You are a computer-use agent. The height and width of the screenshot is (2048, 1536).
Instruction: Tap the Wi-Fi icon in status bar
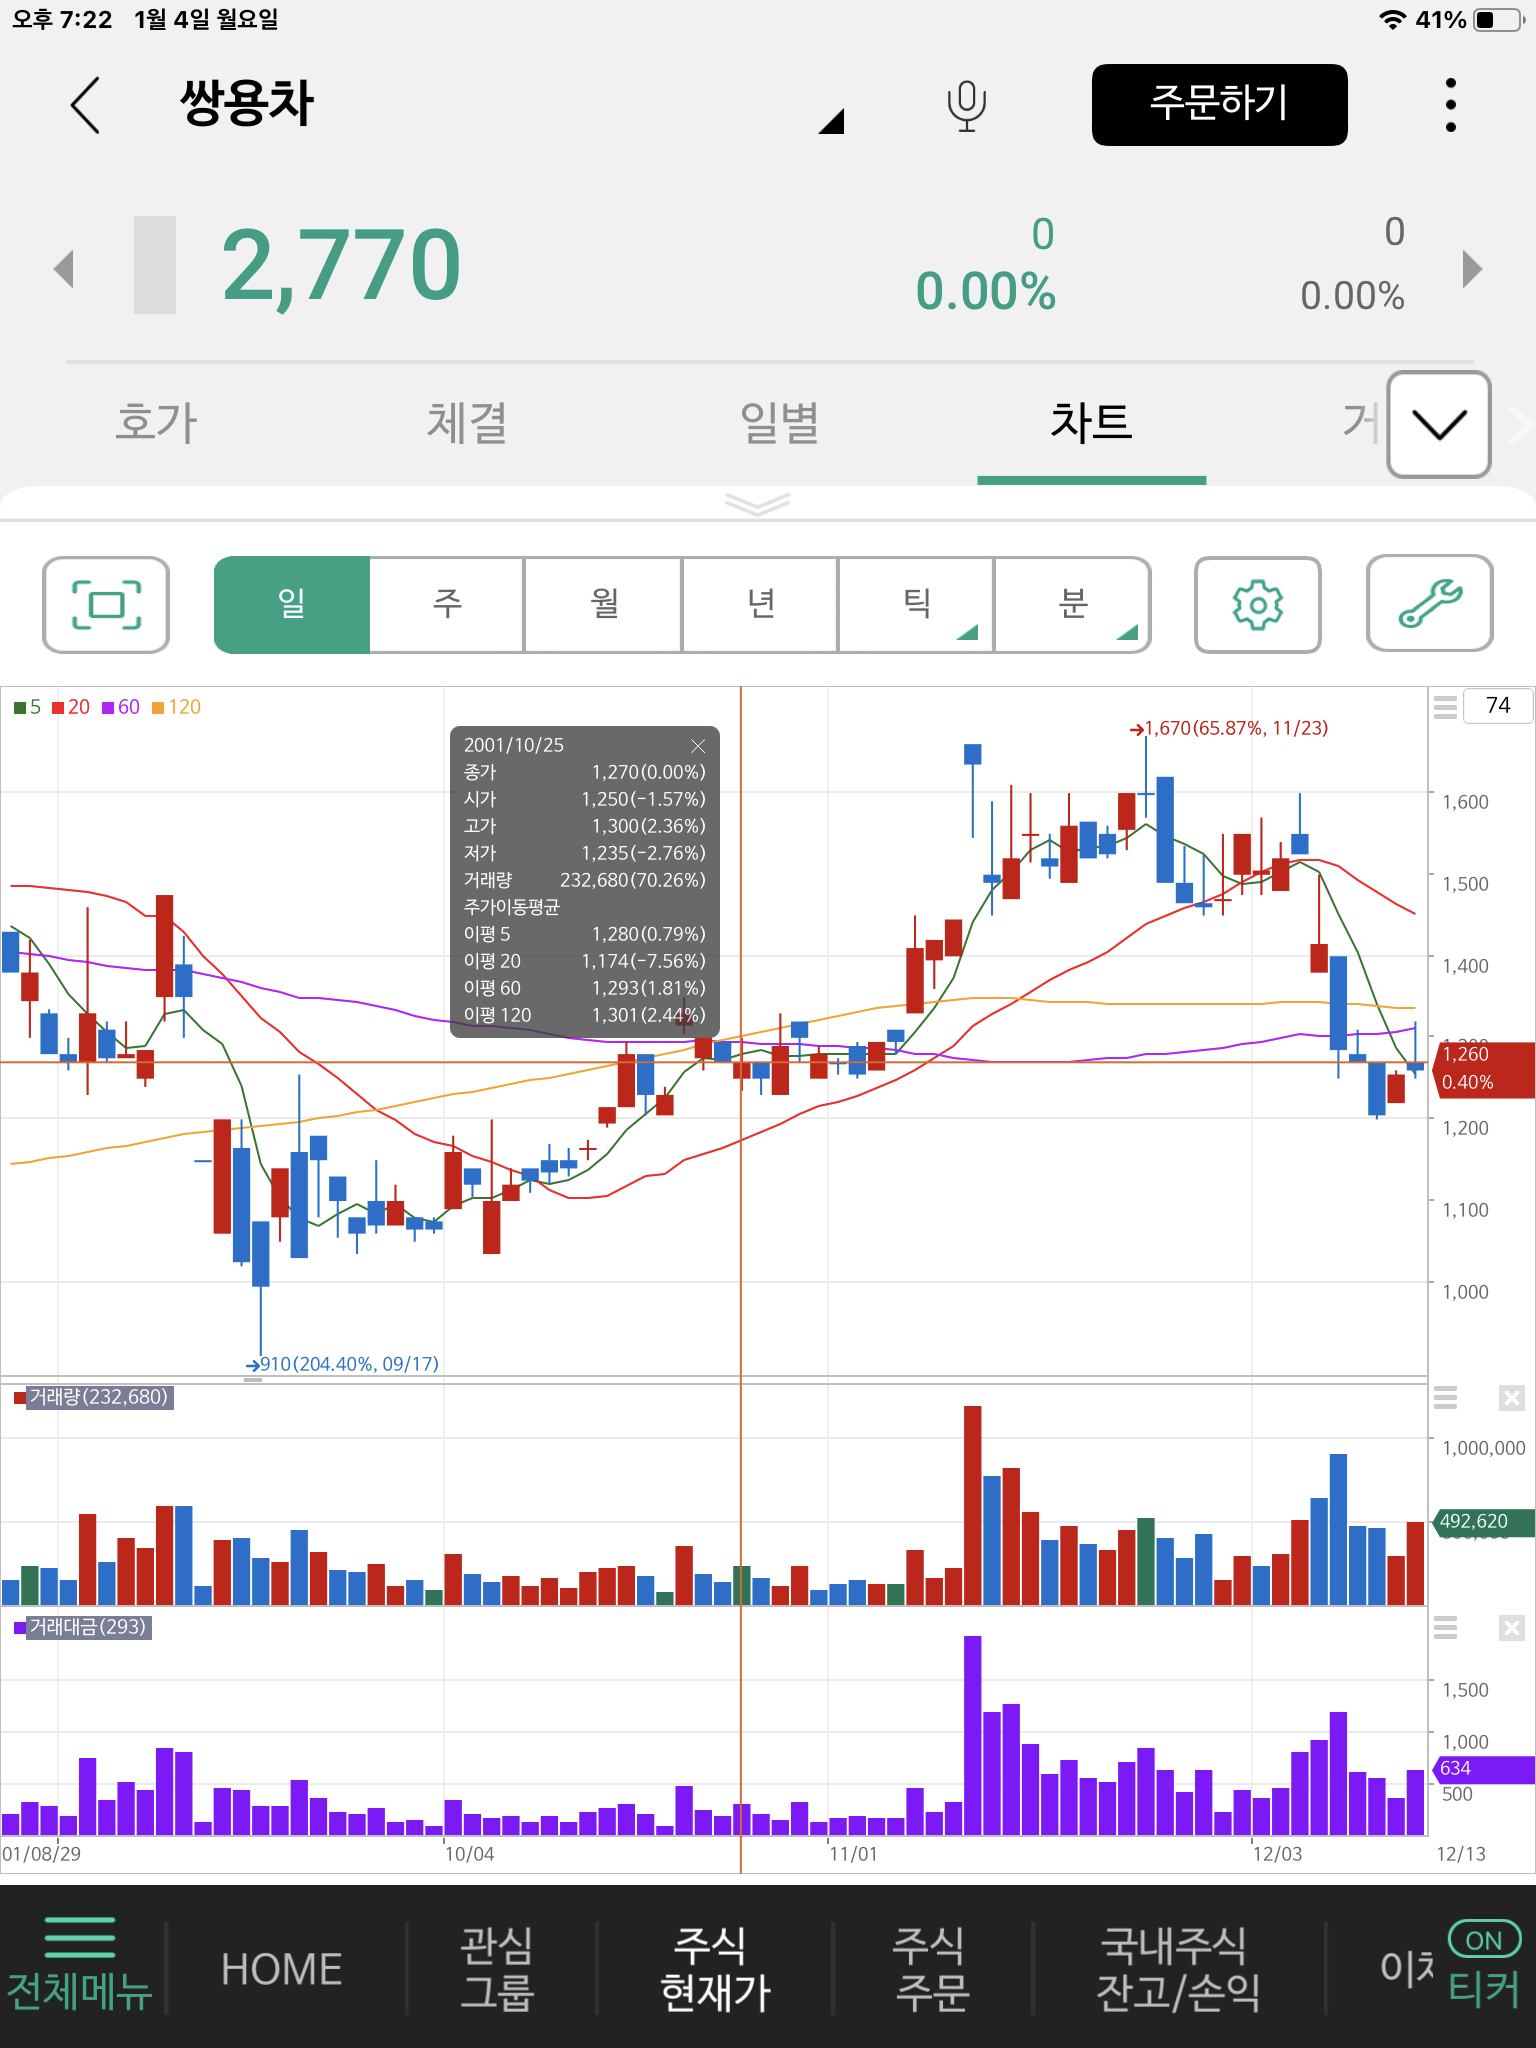pos(1392,20)
